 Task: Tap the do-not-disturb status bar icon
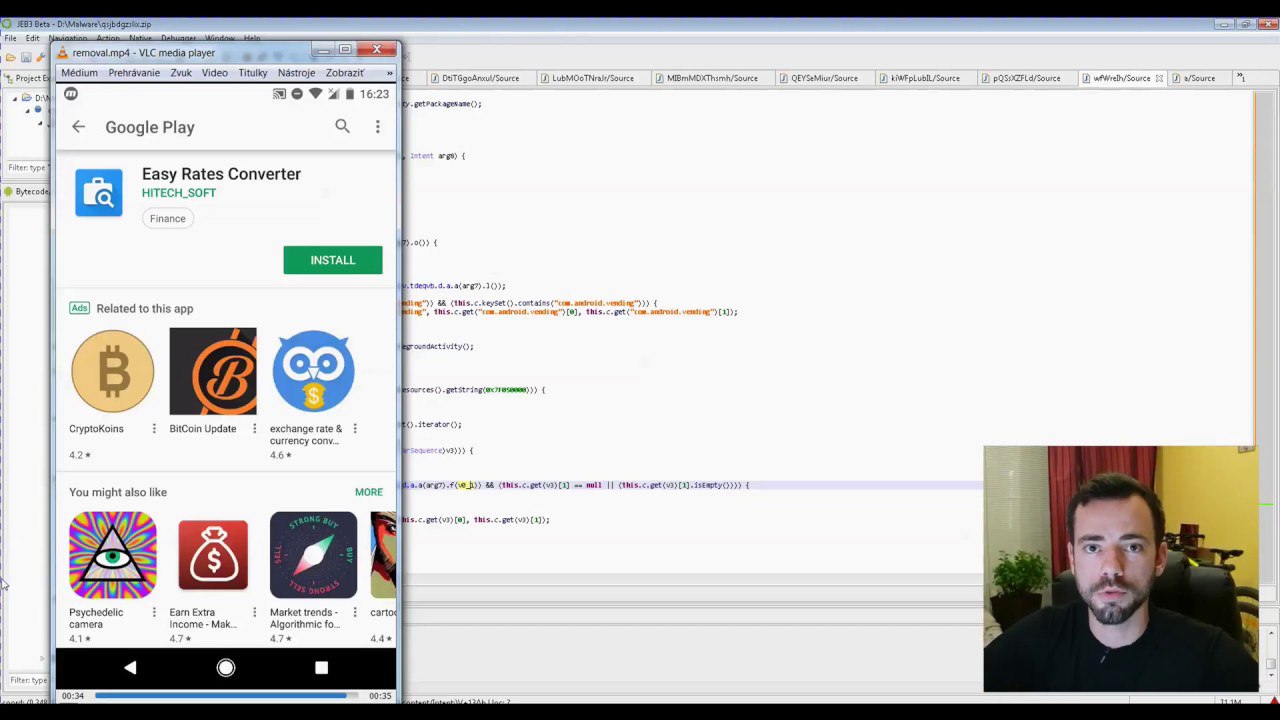(x=297, y=94)
